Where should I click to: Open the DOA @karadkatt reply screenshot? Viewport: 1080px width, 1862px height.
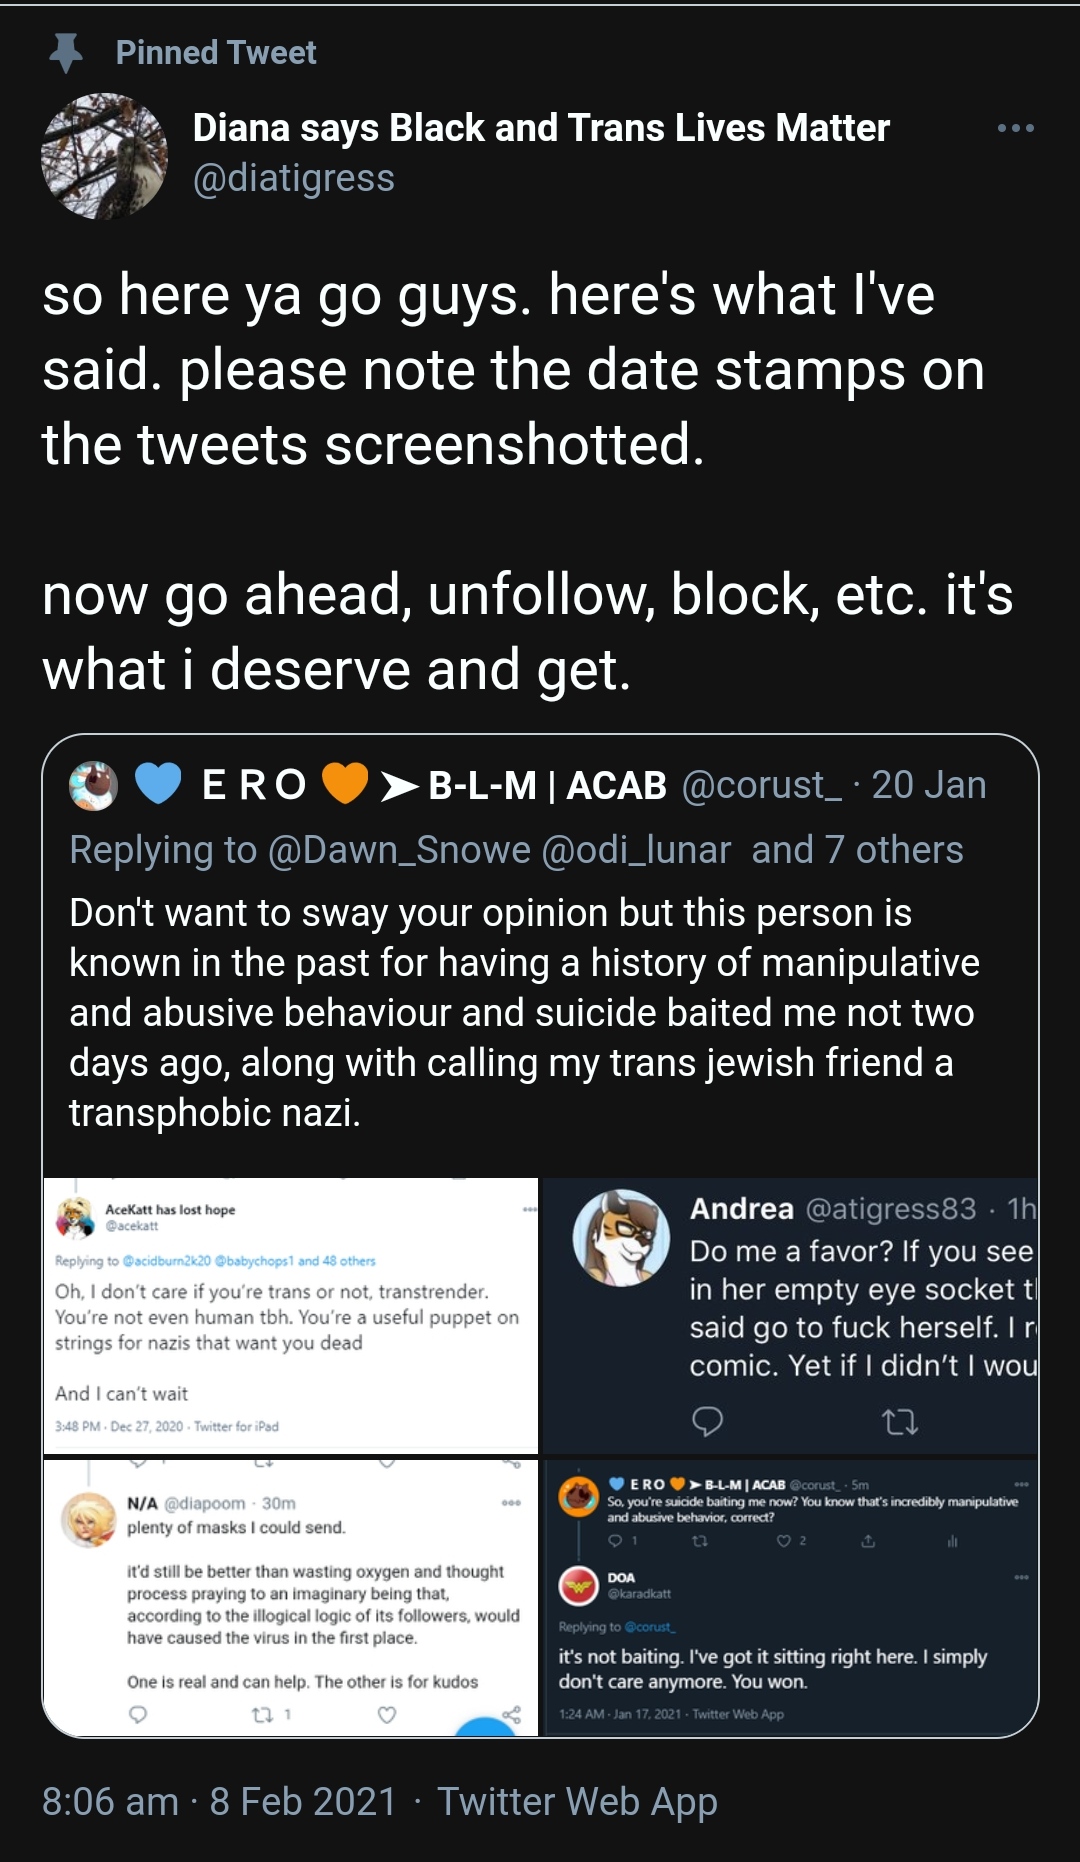pyautogui.click(x=790, y=1597)
